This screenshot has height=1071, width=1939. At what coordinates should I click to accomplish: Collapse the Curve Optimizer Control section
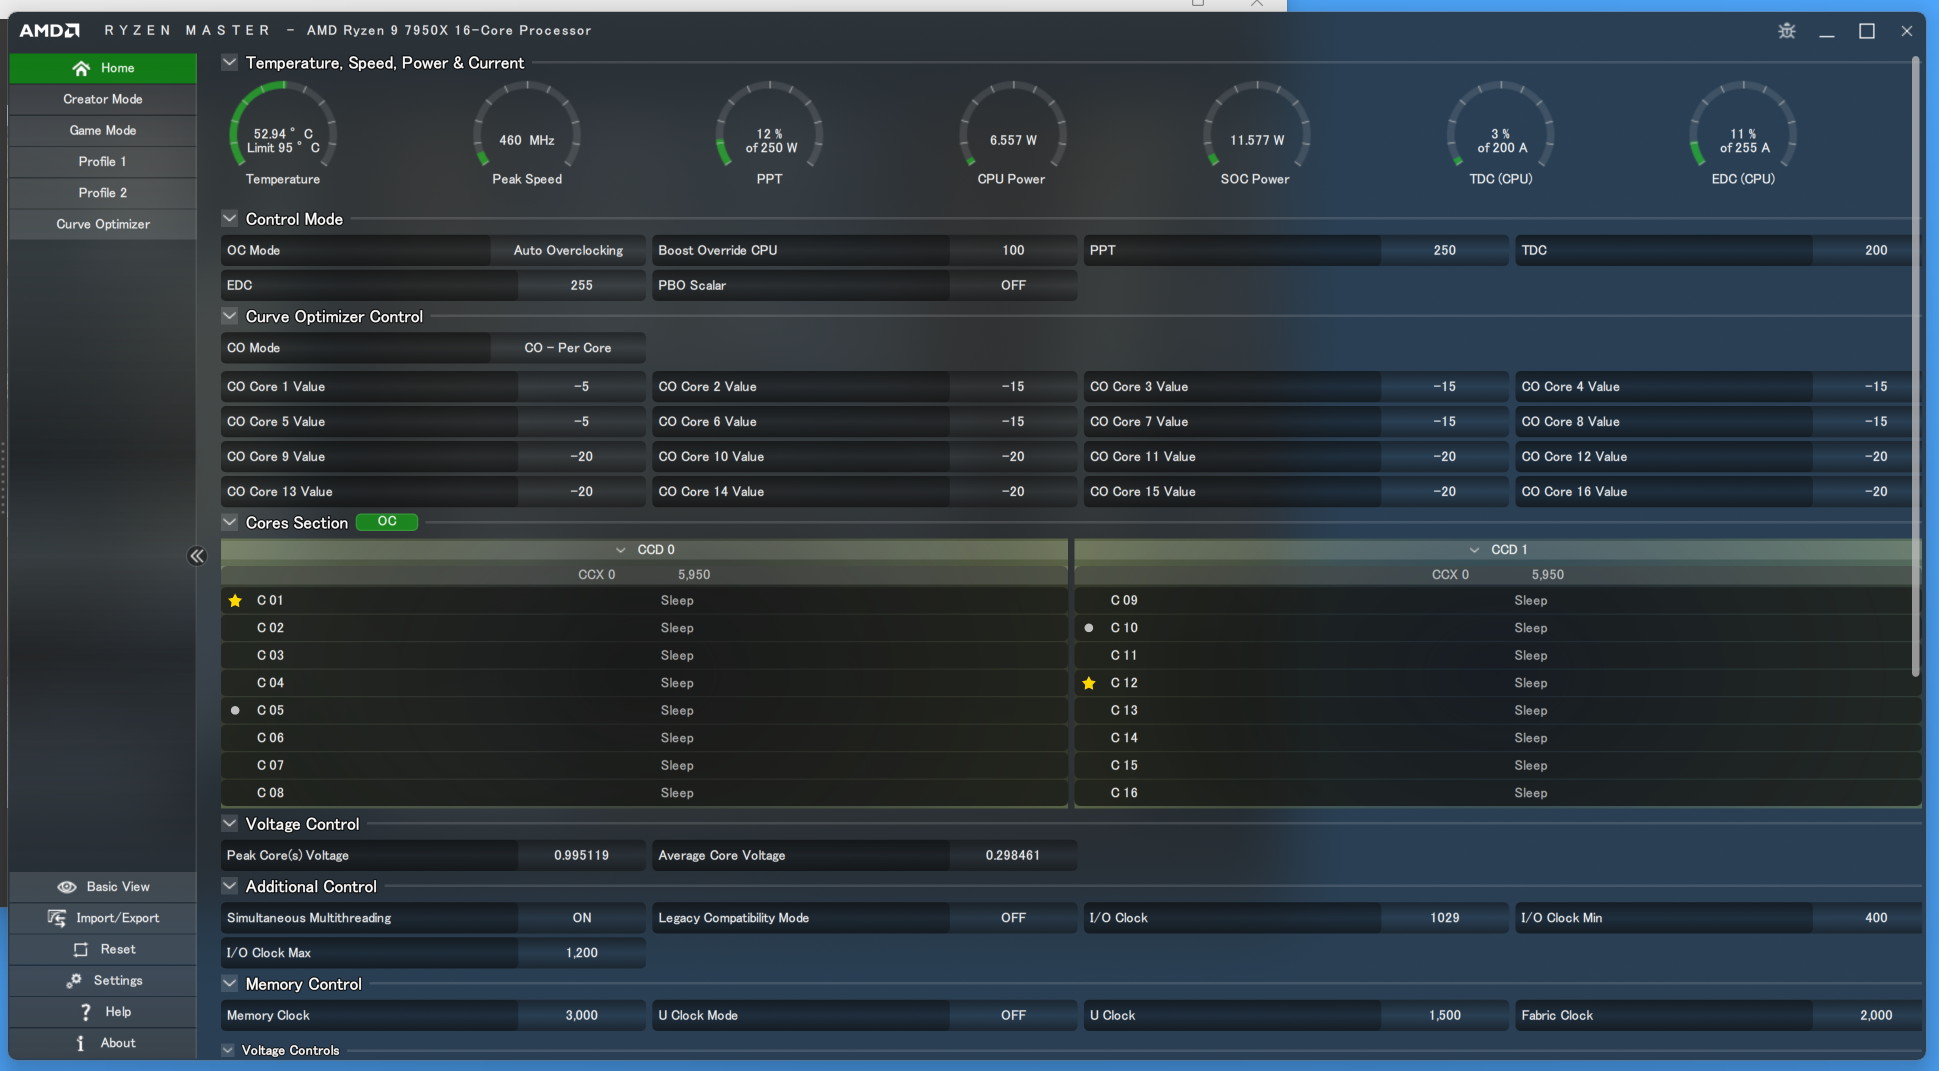click(229, 316)
